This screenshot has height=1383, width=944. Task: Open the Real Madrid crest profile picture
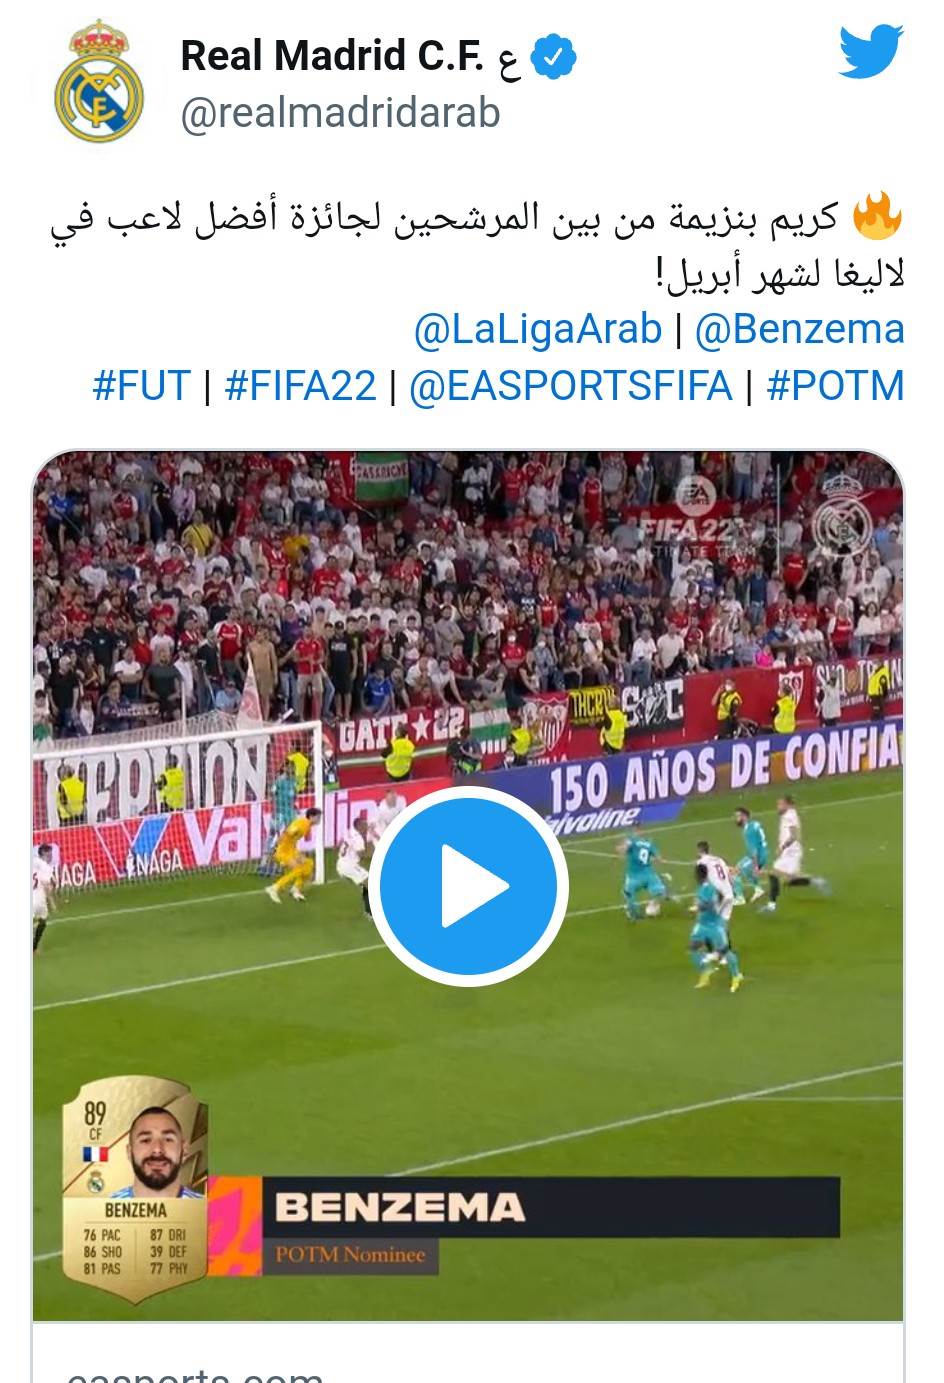tap(99, 82)
